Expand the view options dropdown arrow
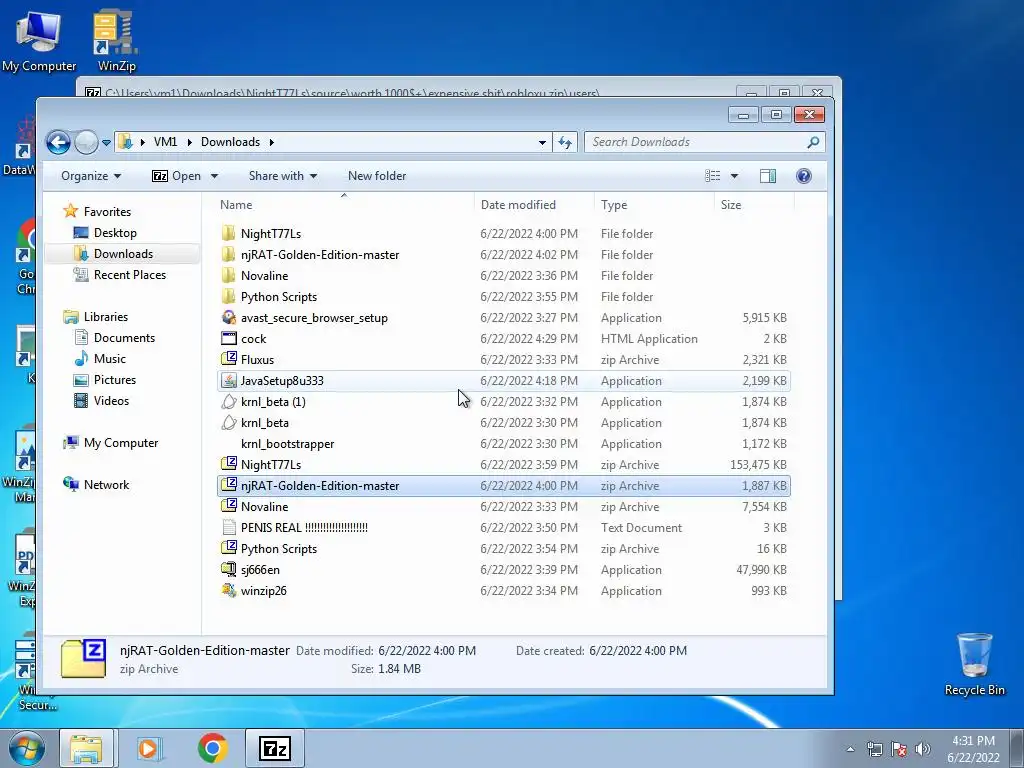This screenshot has height=768, width=1024. coord(734,176)
